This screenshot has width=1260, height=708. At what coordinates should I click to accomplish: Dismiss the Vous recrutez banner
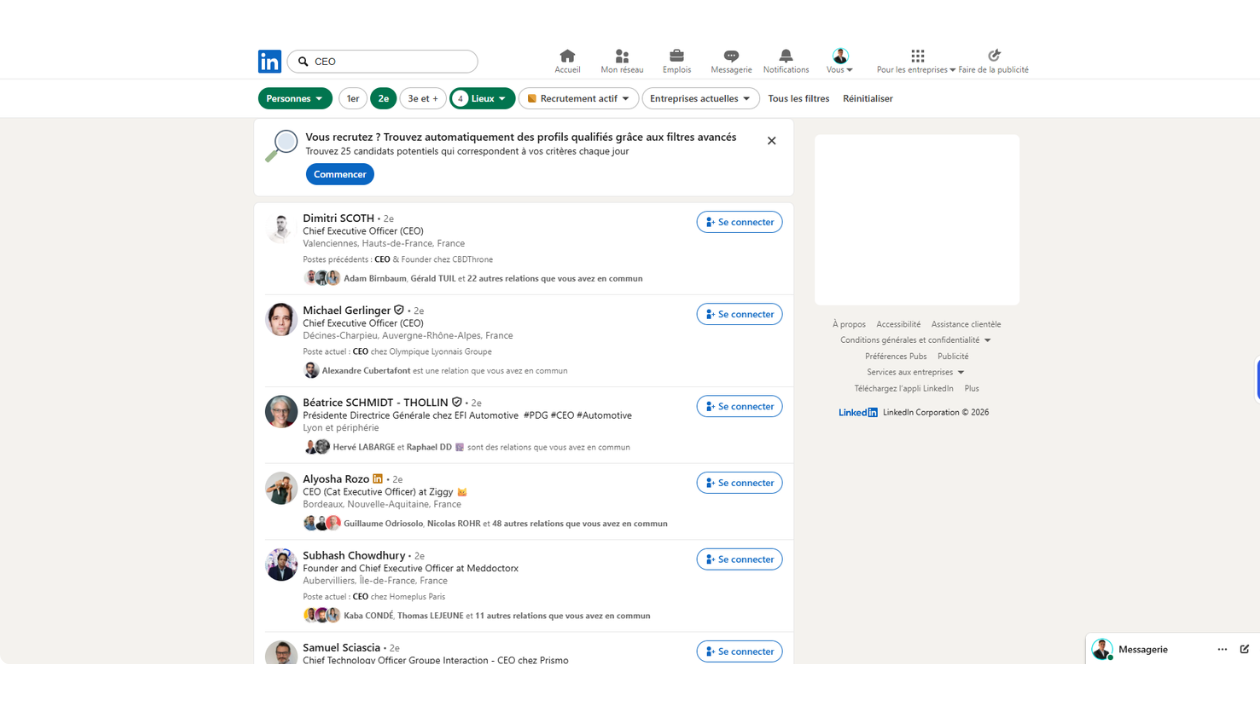(x=771, y=141)
